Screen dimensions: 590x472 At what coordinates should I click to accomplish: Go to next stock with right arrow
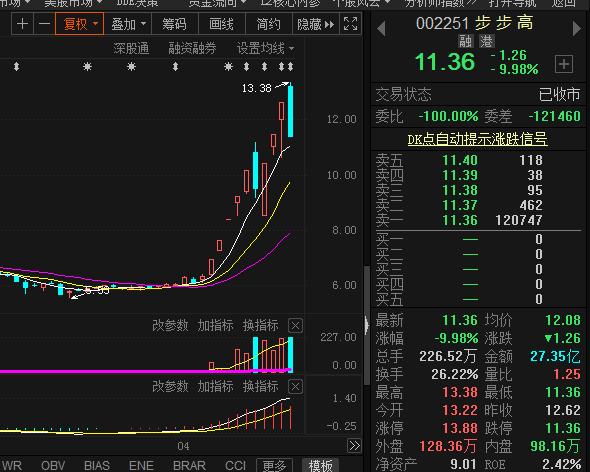(576, 29)
